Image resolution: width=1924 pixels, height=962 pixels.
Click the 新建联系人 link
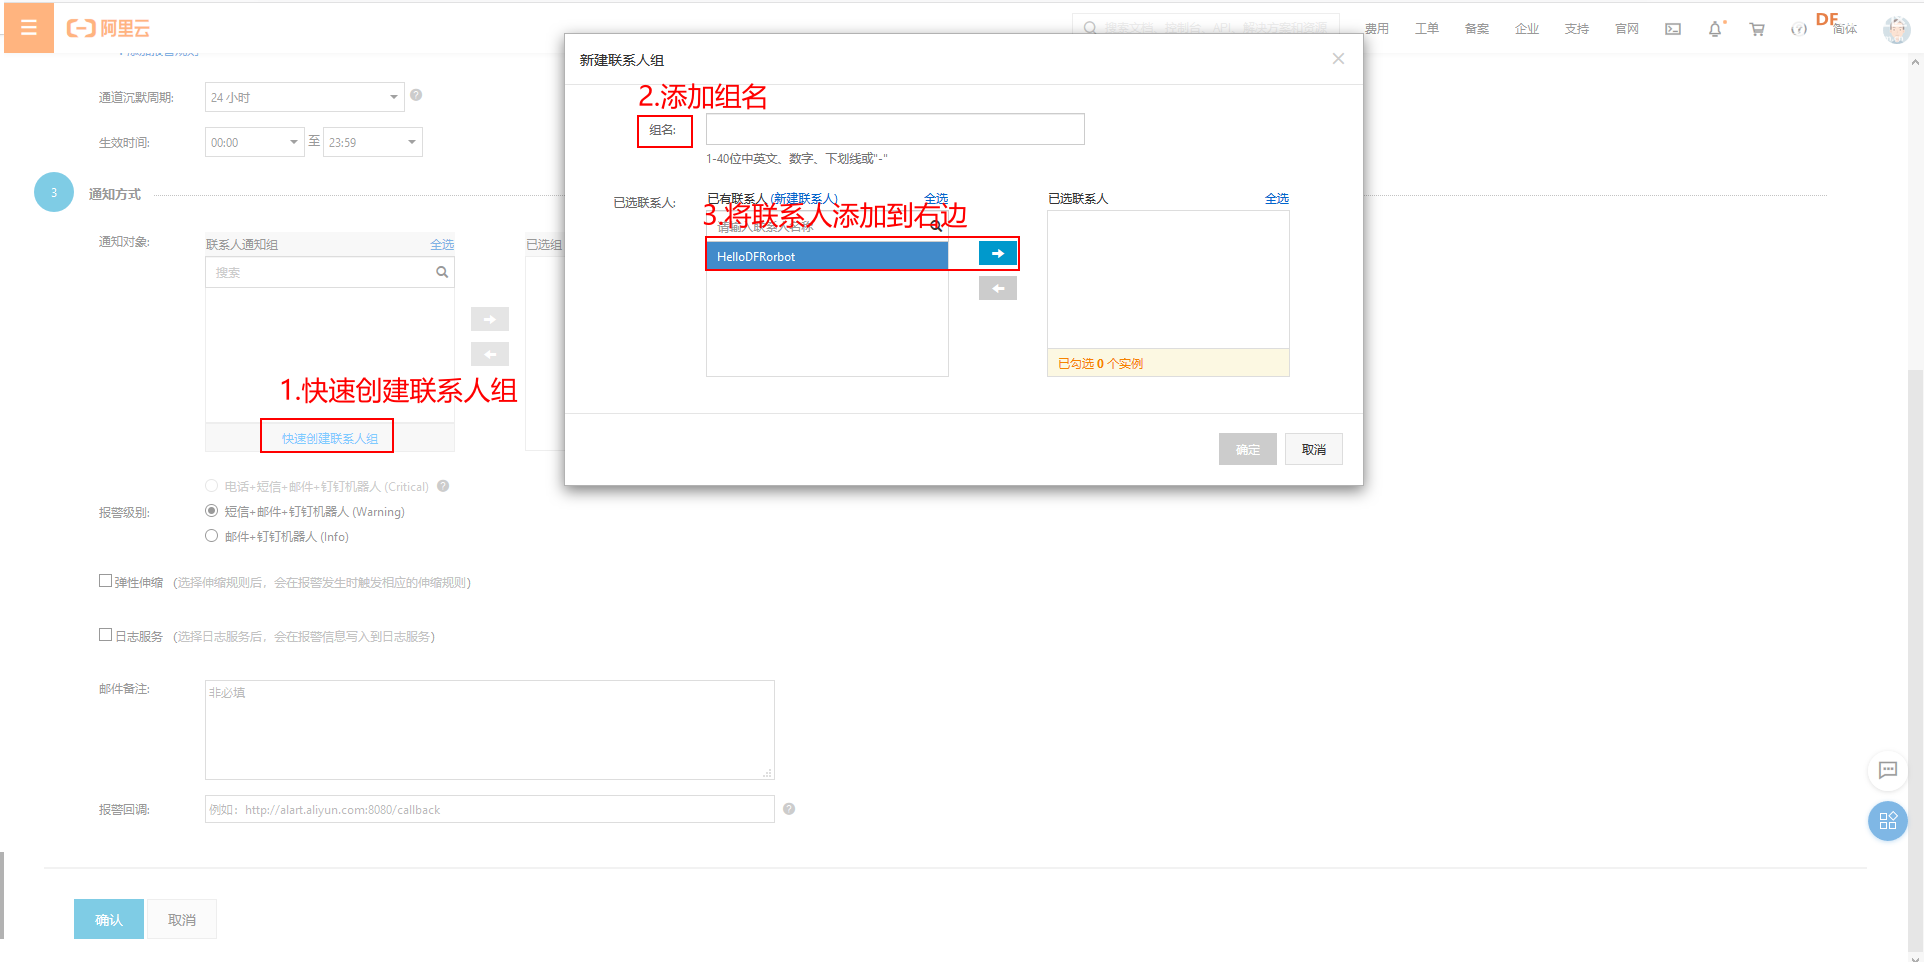804,199
